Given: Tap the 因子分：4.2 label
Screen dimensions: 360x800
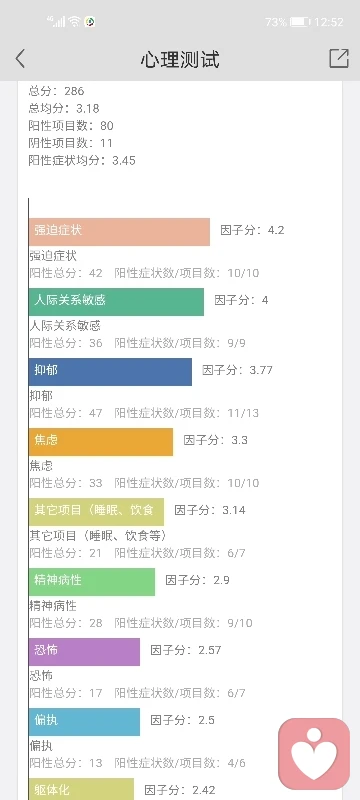Looking at the screenshot, I should tap(252, 230).
